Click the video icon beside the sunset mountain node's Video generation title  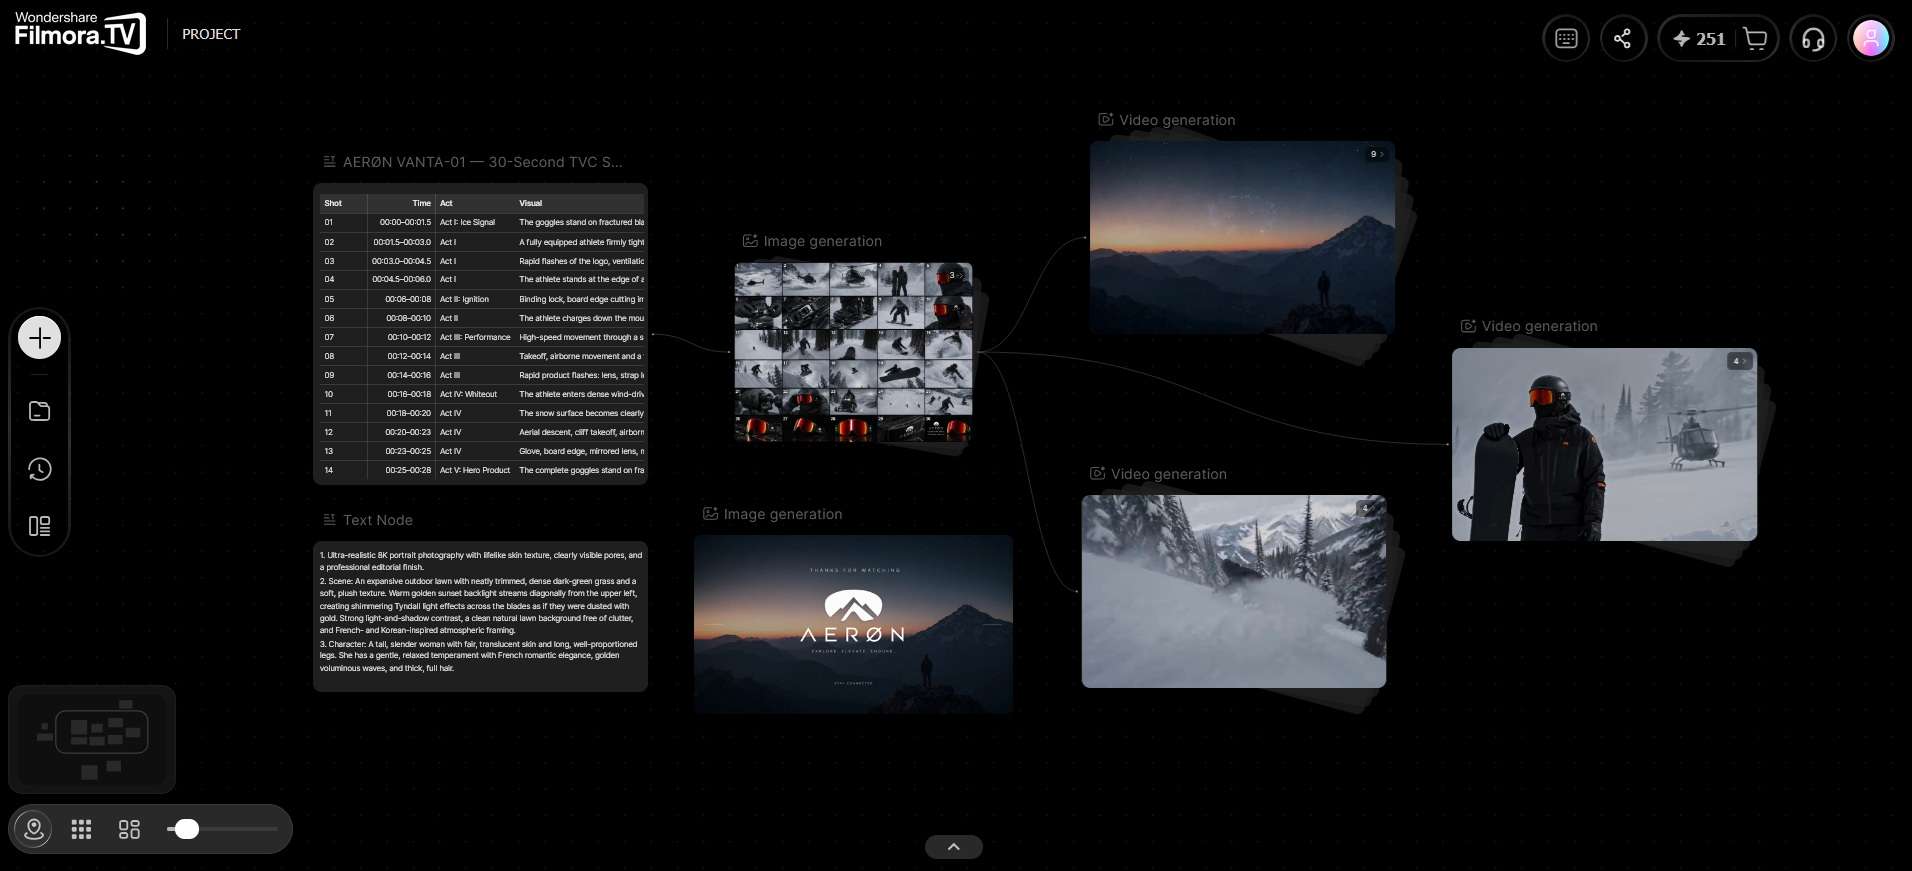tap(1105, 119)
